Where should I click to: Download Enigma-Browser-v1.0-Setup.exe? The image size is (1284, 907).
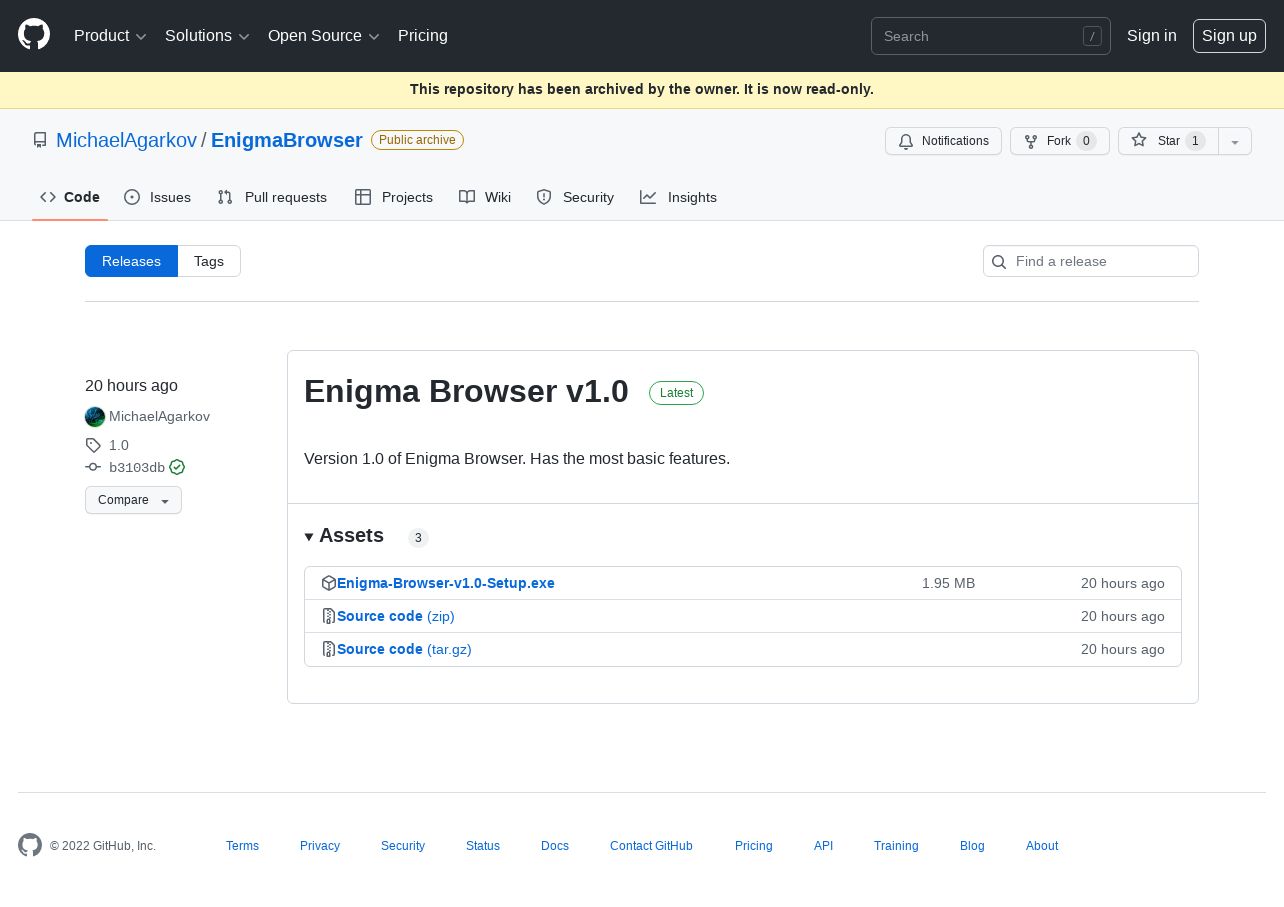446,583
